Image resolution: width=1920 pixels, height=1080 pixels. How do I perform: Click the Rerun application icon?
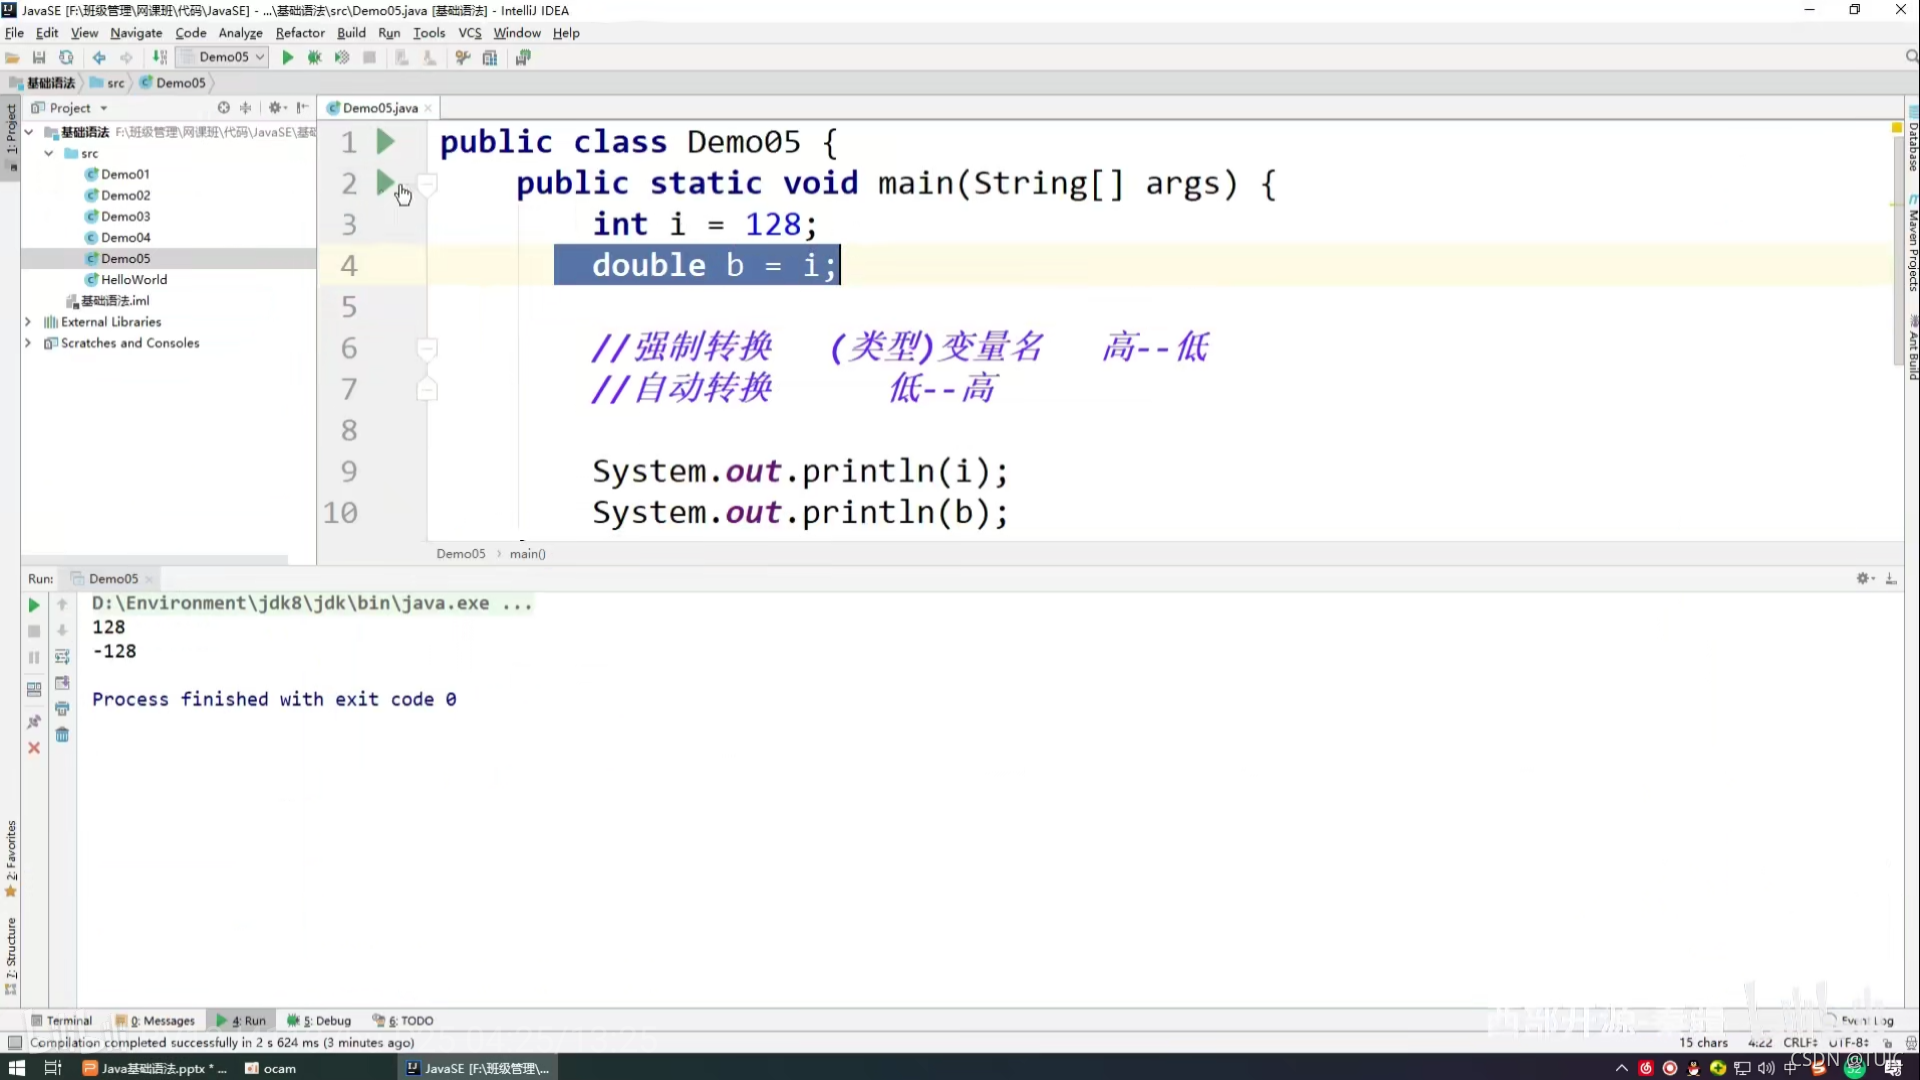33,604
